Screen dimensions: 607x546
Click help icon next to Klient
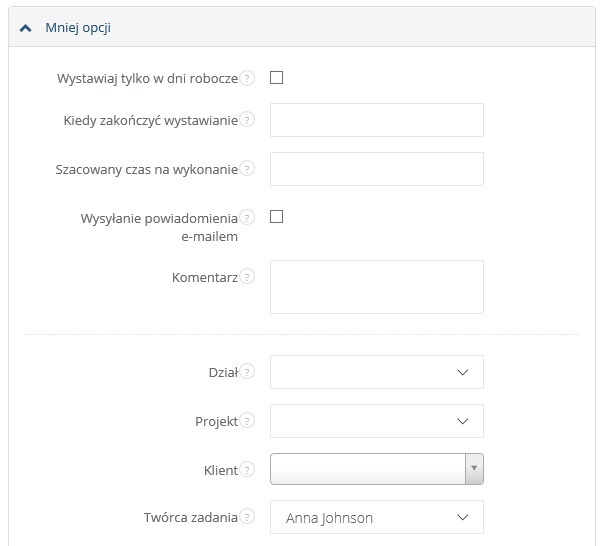tap(247, 468)
